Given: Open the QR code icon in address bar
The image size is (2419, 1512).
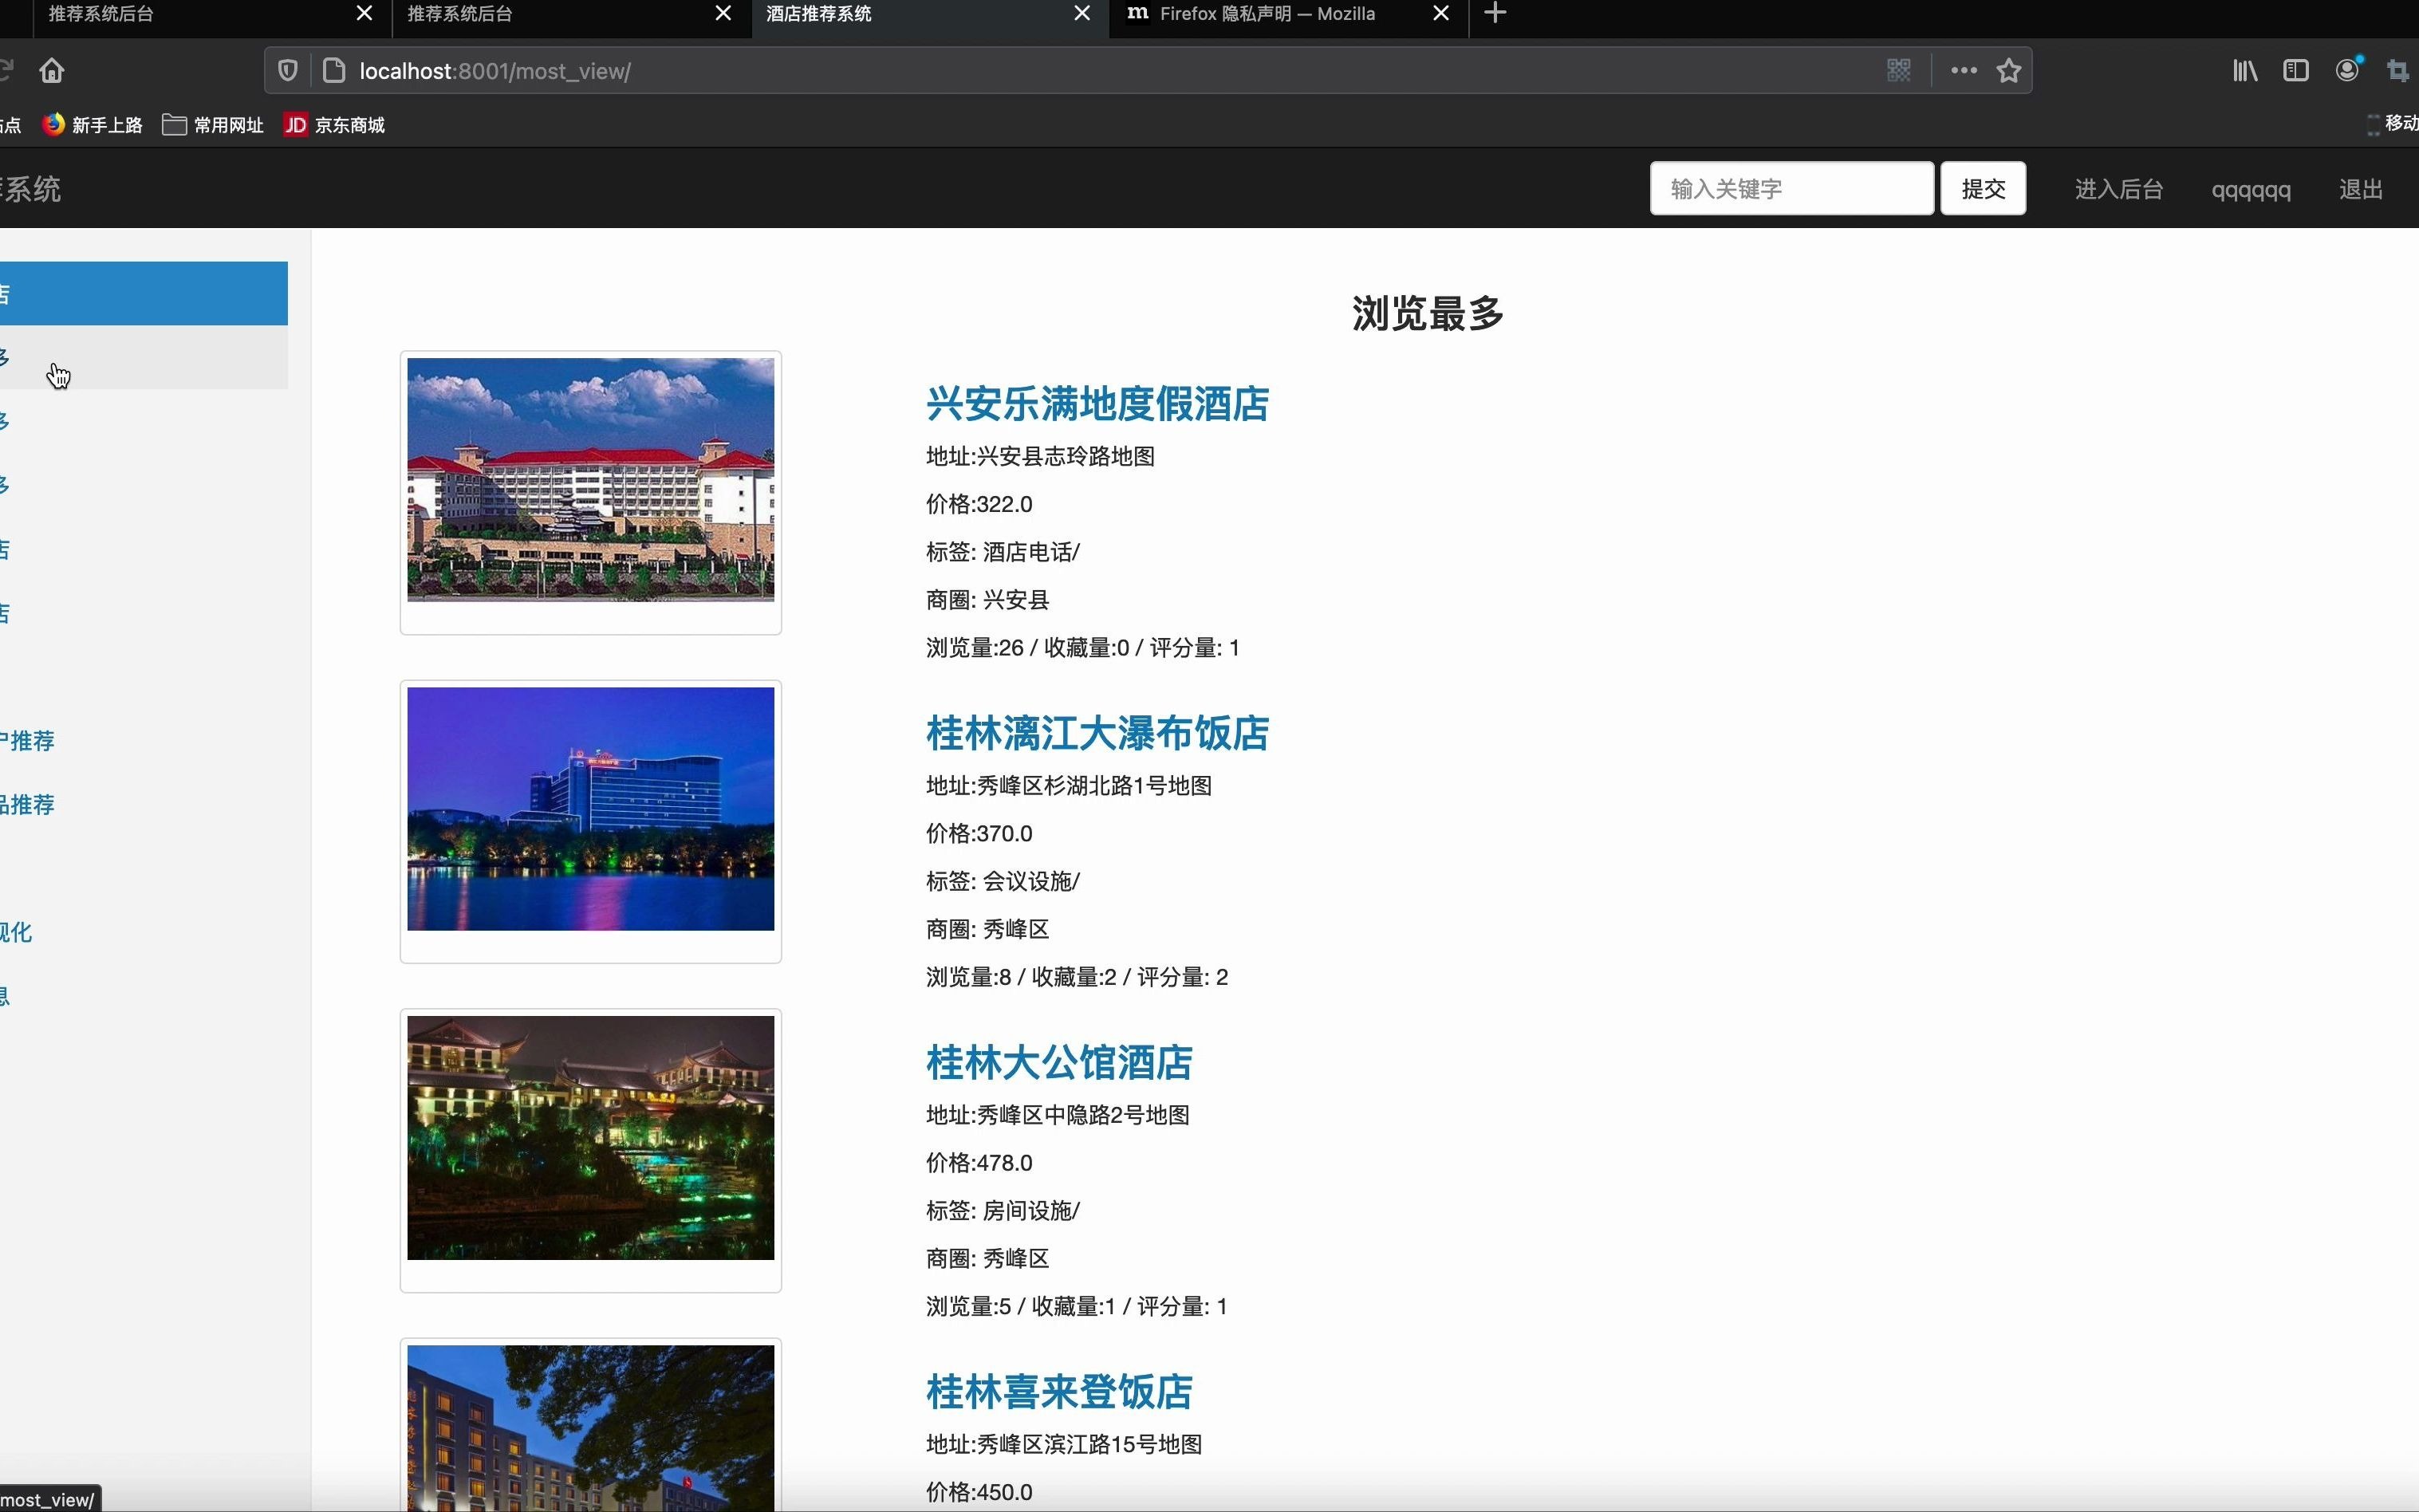Looking at the screenshot, I should pyautogui.click(x=1898, y=70).
